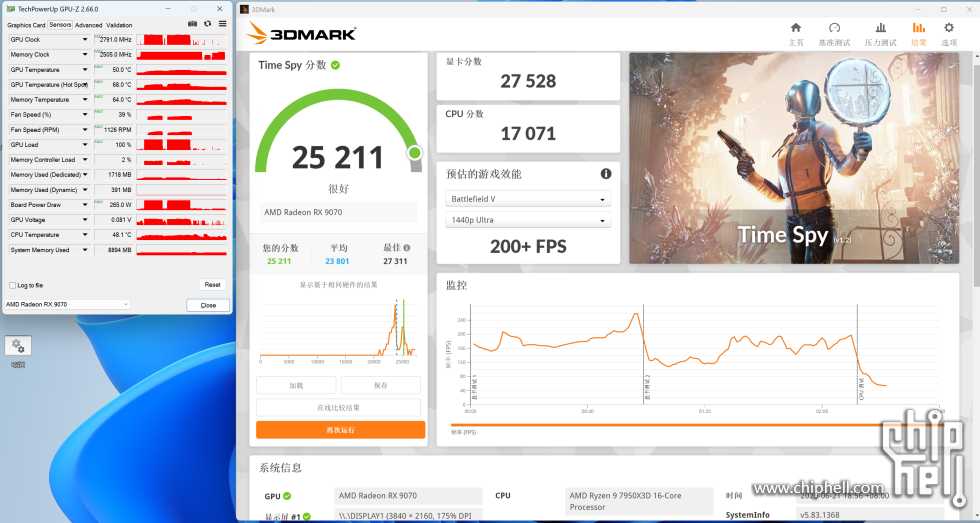This screenshot has height=523, width=980.
Task: Click the green check beside Time Spy score
Action: pyautogui.click(x=336, y=65)
